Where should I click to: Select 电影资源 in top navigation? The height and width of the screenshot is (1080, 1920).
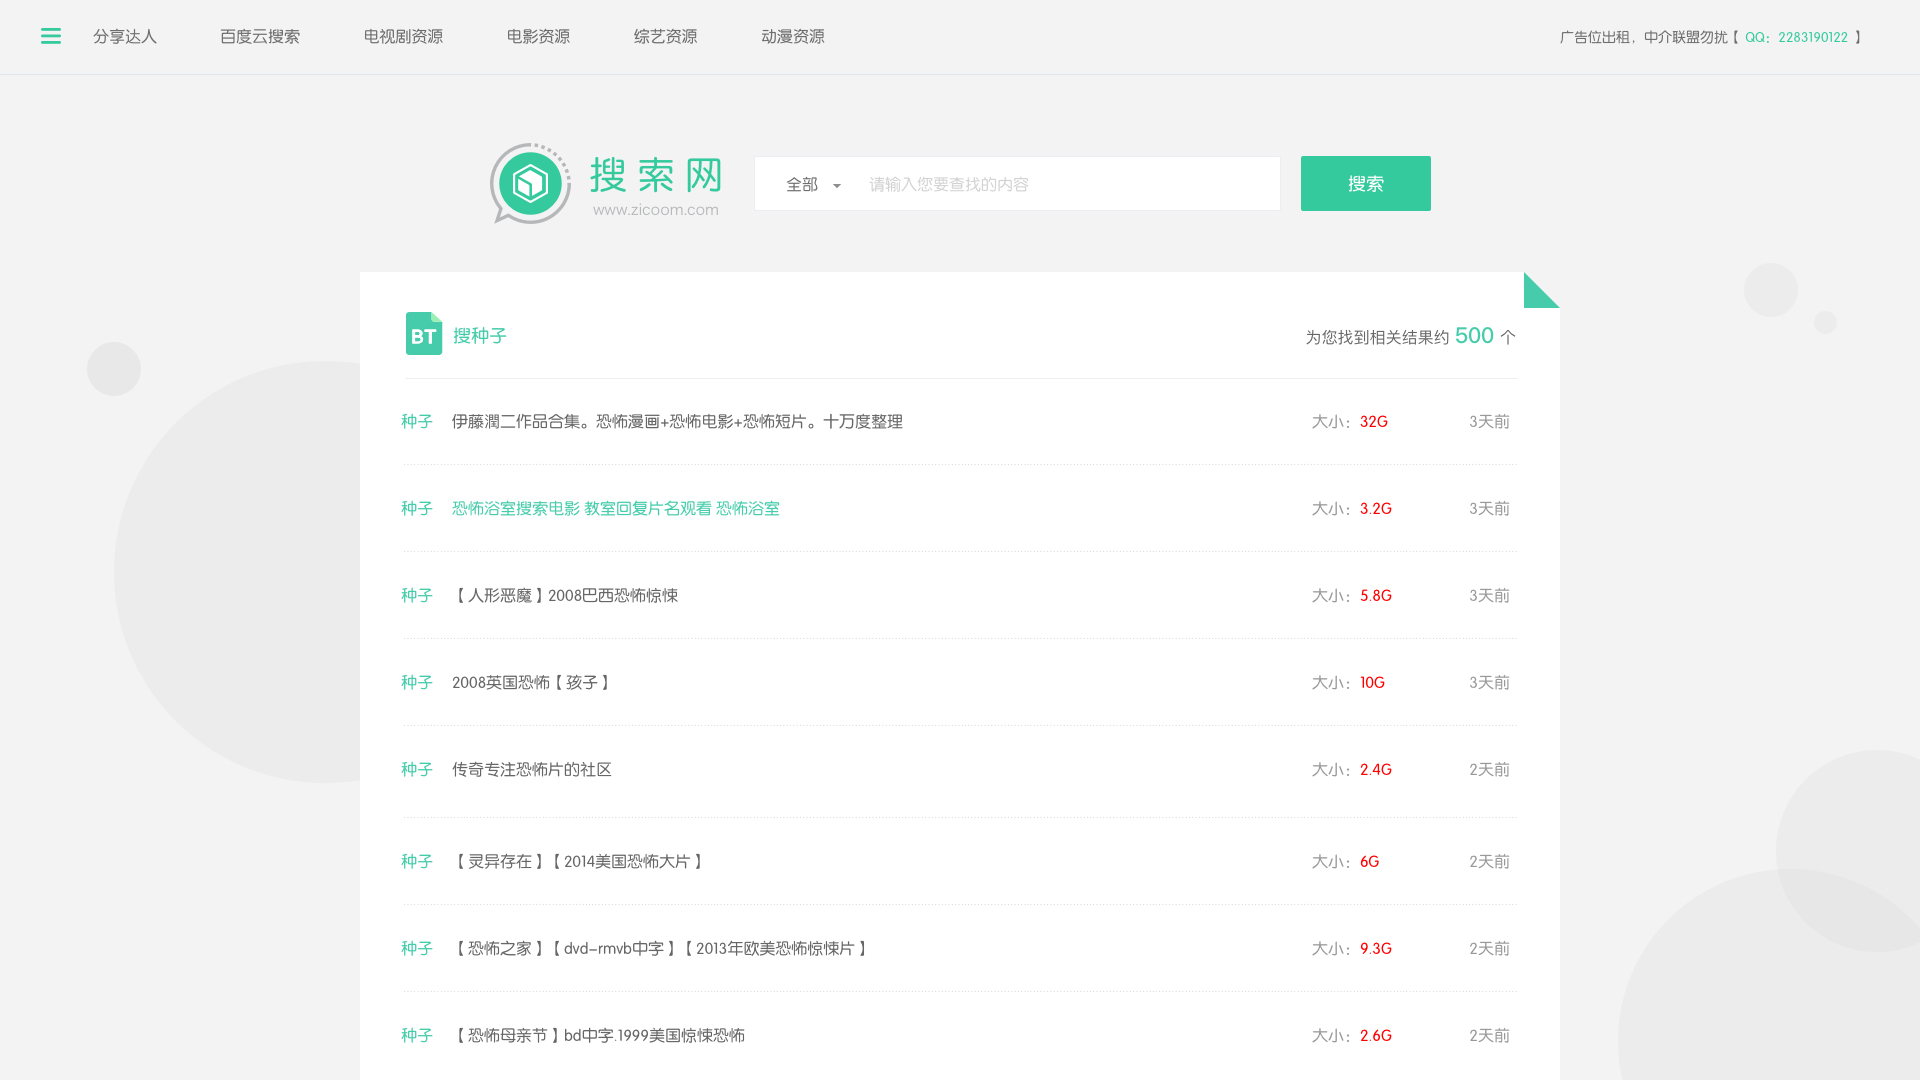tap(538, 36)
